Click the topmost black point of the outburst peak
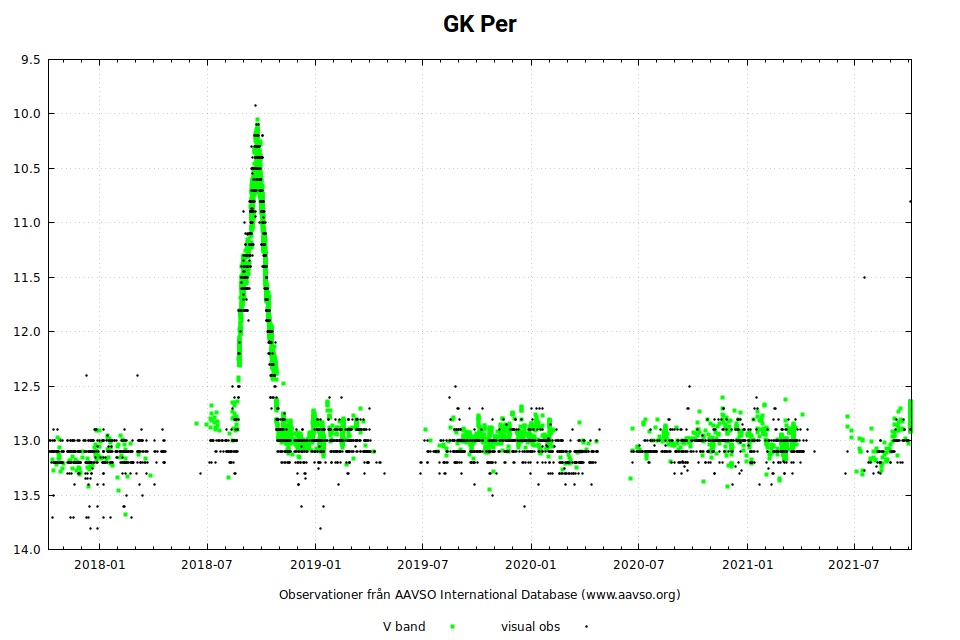Viewport: 960px width, 640px height. pos(255,105)
